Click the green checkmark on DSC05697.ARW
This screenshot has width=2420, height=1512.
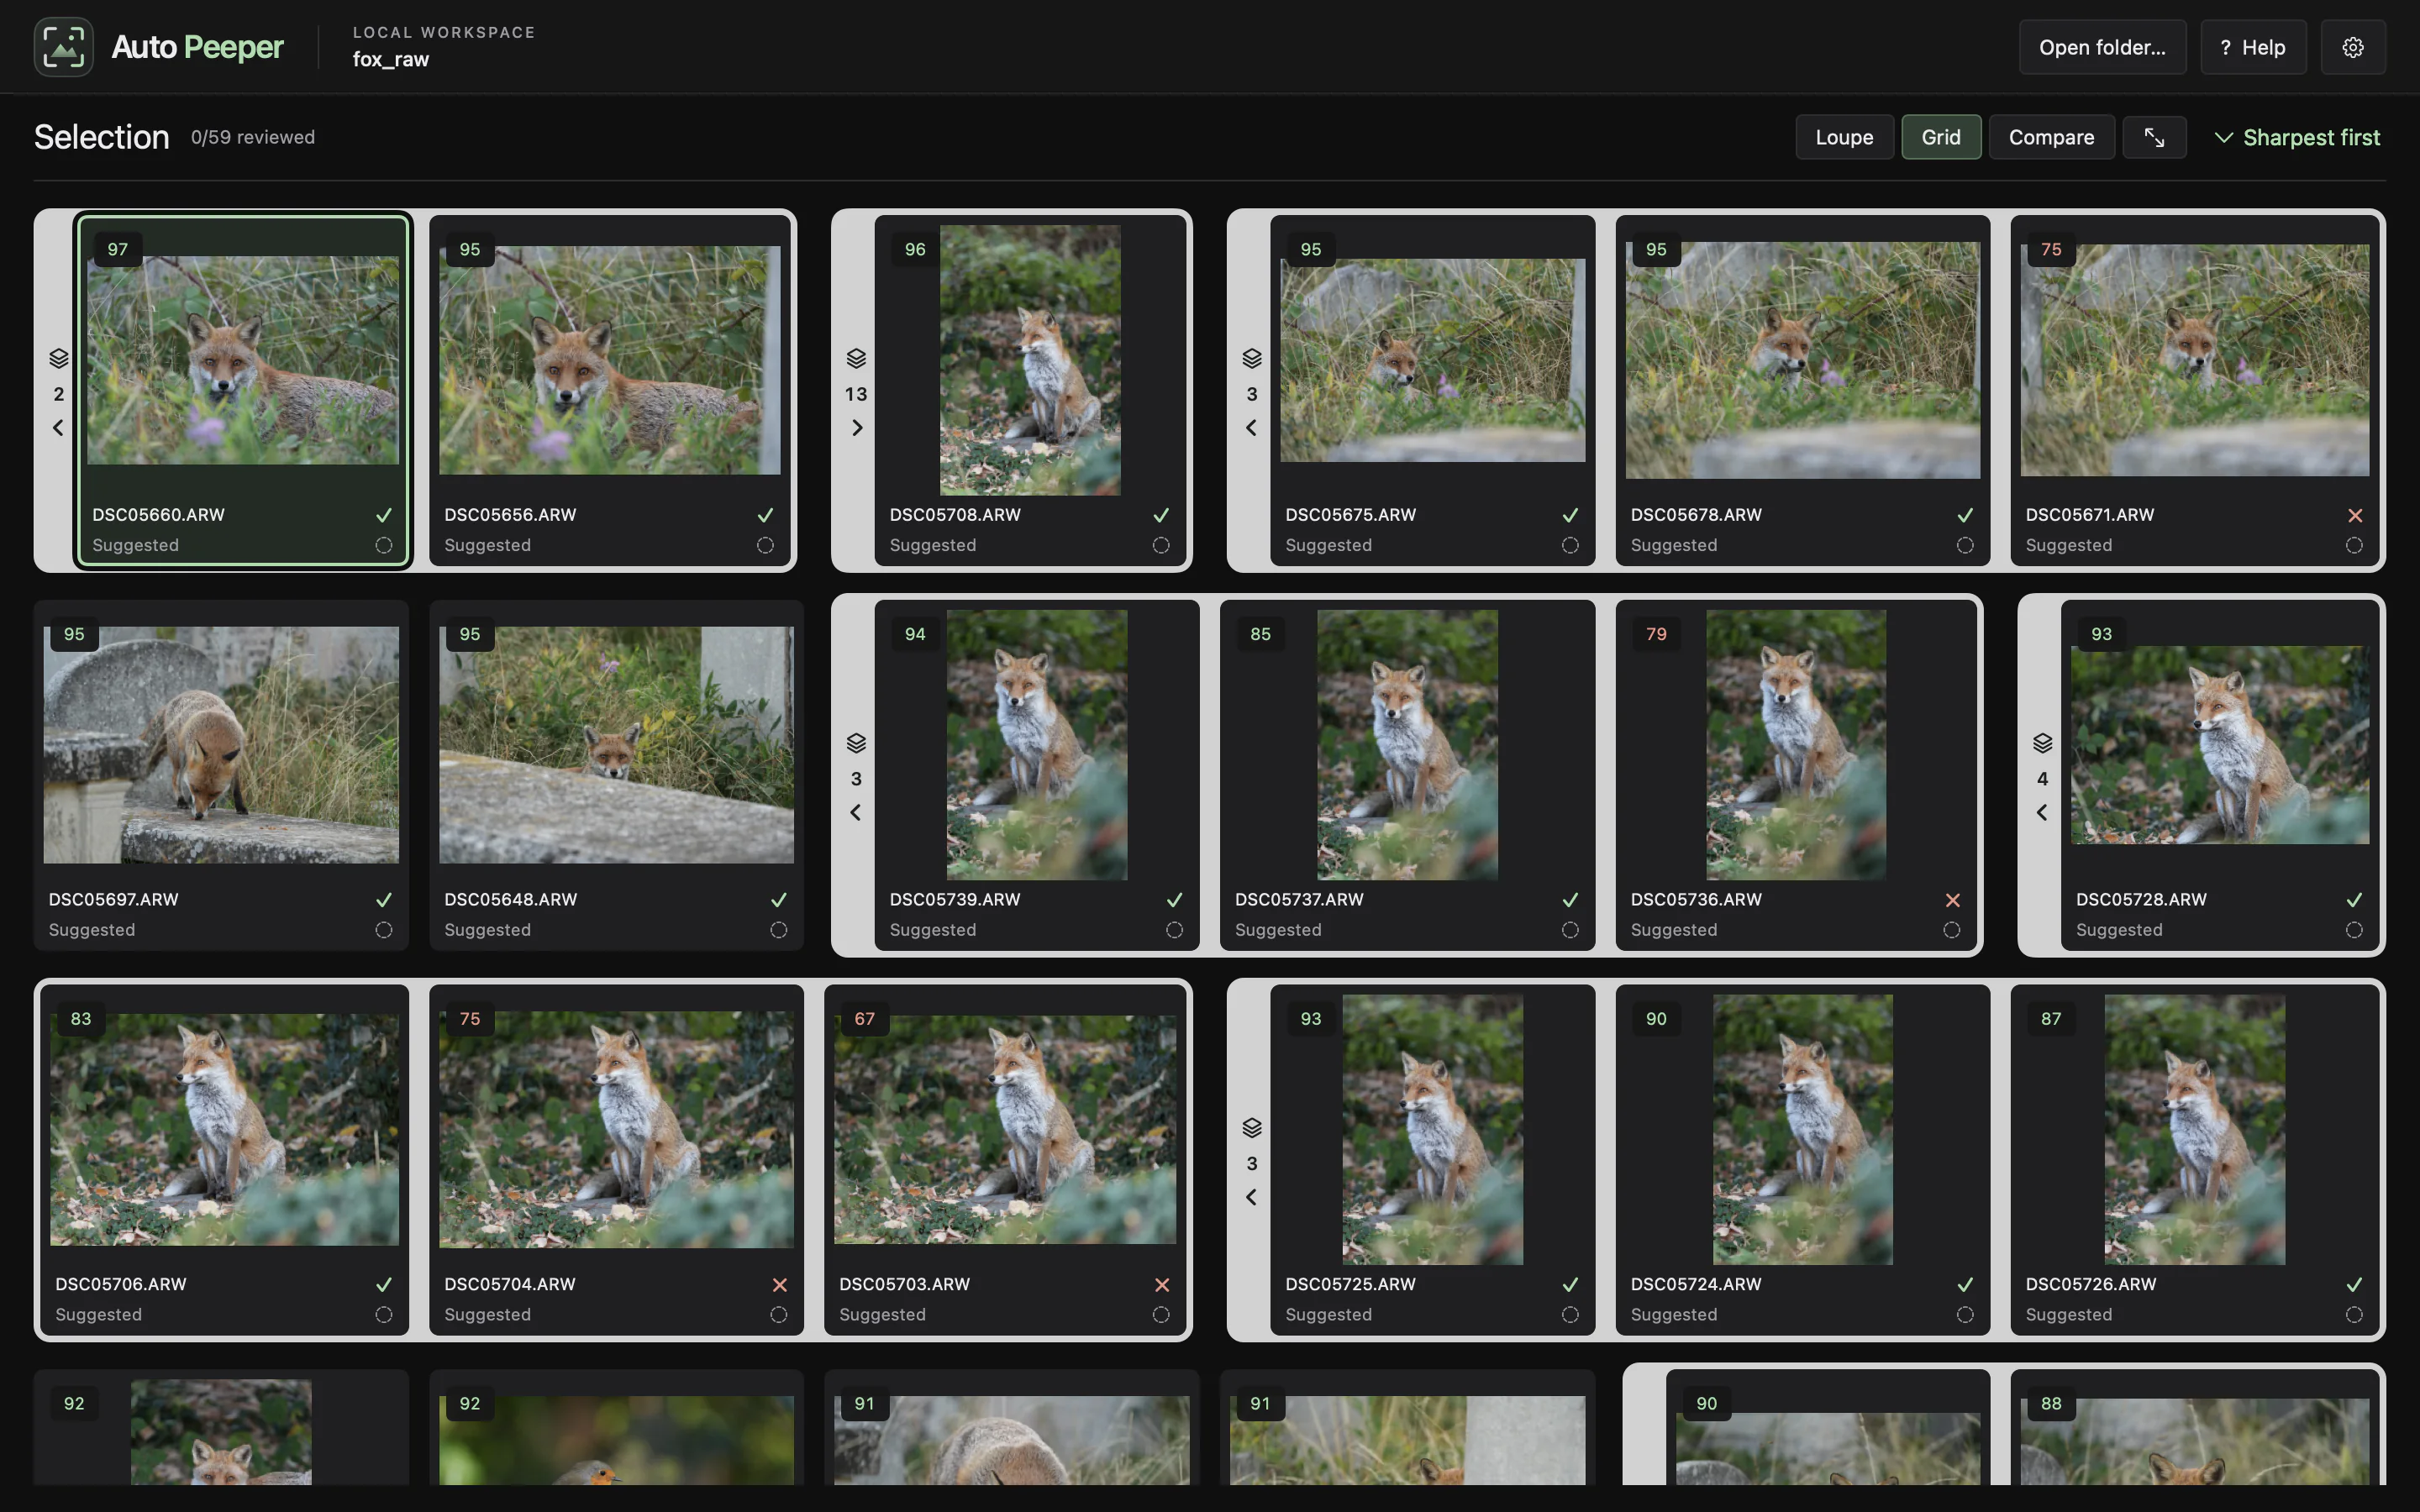pyautogui.click(x=384, y=900)
